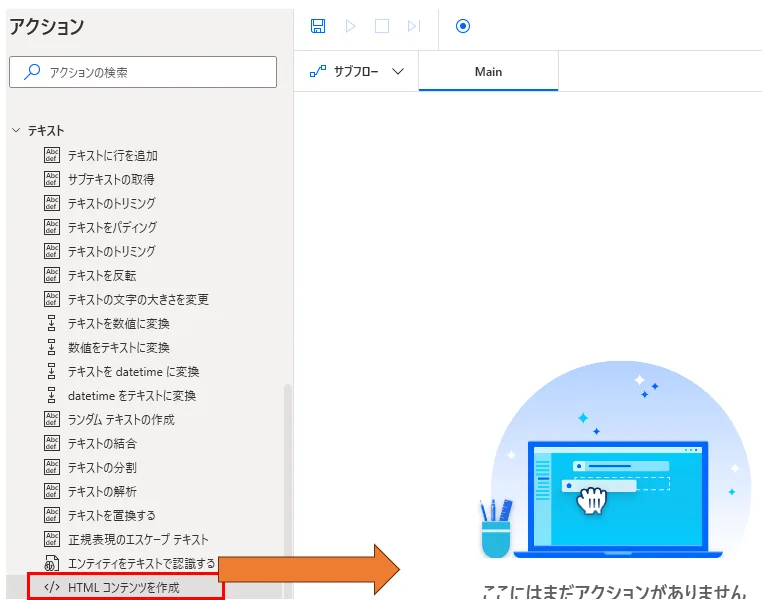
Task: Click the サブフロー dropdown chevron arrow
Action: click(398, 72)
